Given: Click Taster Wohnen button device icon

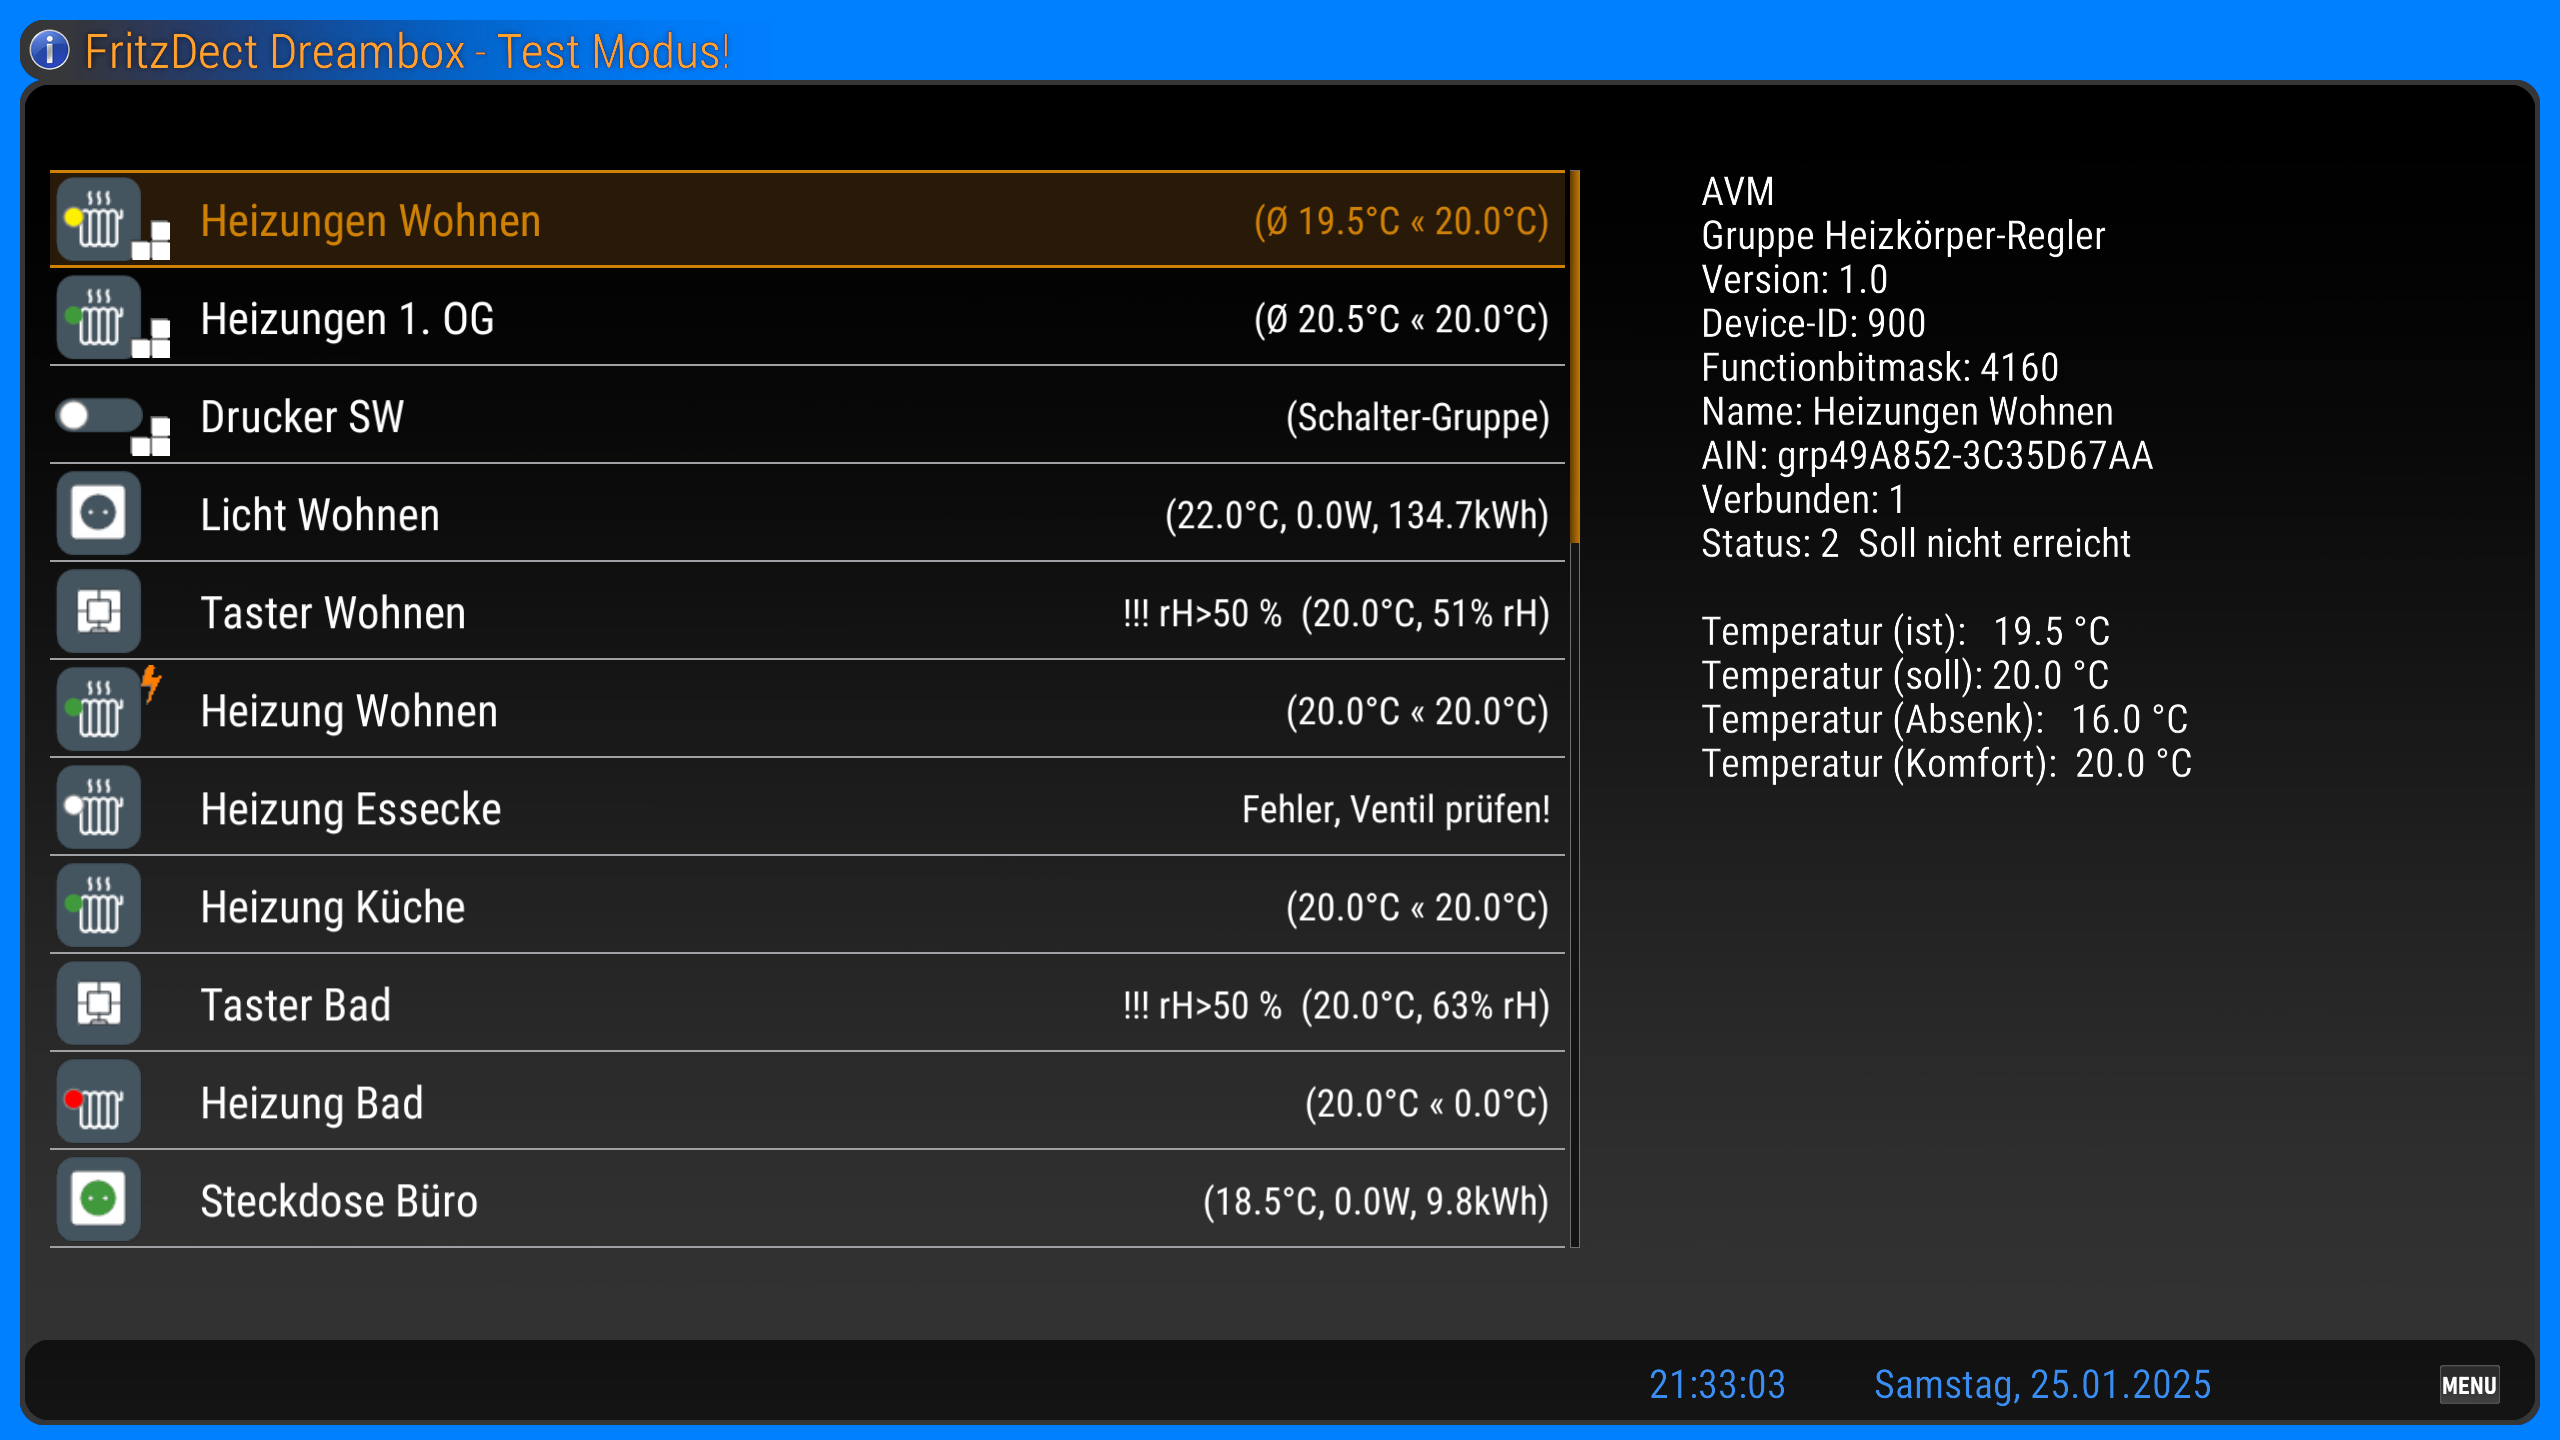Looking at the screenshot, I should [99, 612].
